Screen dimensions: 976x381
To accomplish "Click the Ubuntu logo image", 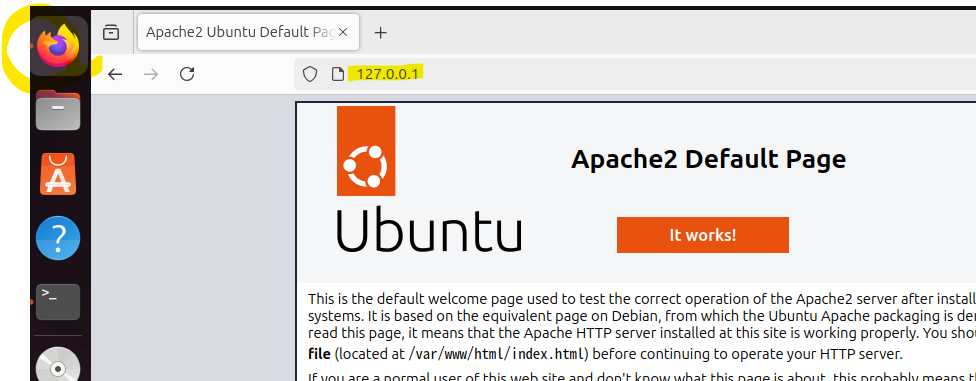I will click(x=429, y=179).
